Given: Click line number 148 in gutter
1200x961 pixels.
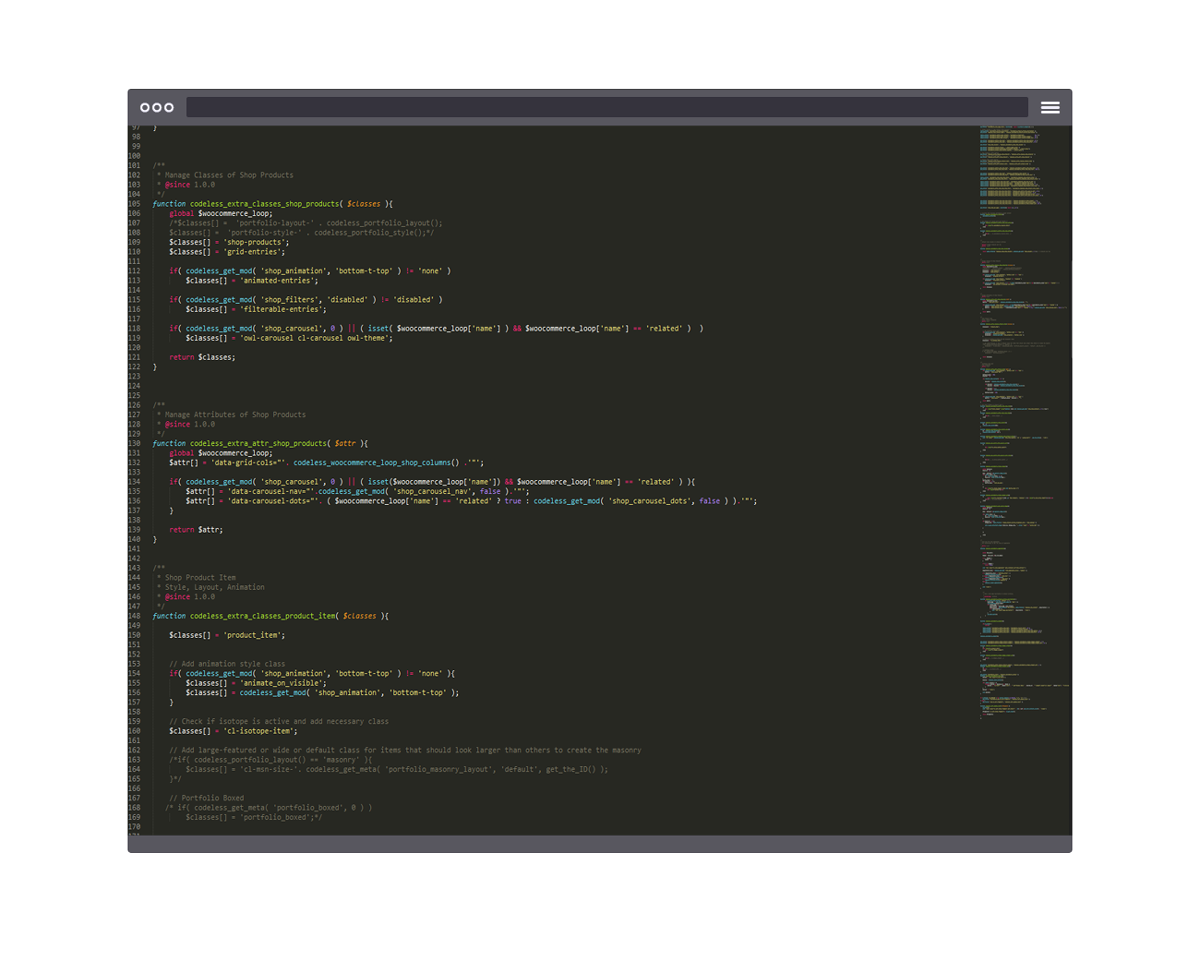Looking at the screenshot, I should click(135, 616).
